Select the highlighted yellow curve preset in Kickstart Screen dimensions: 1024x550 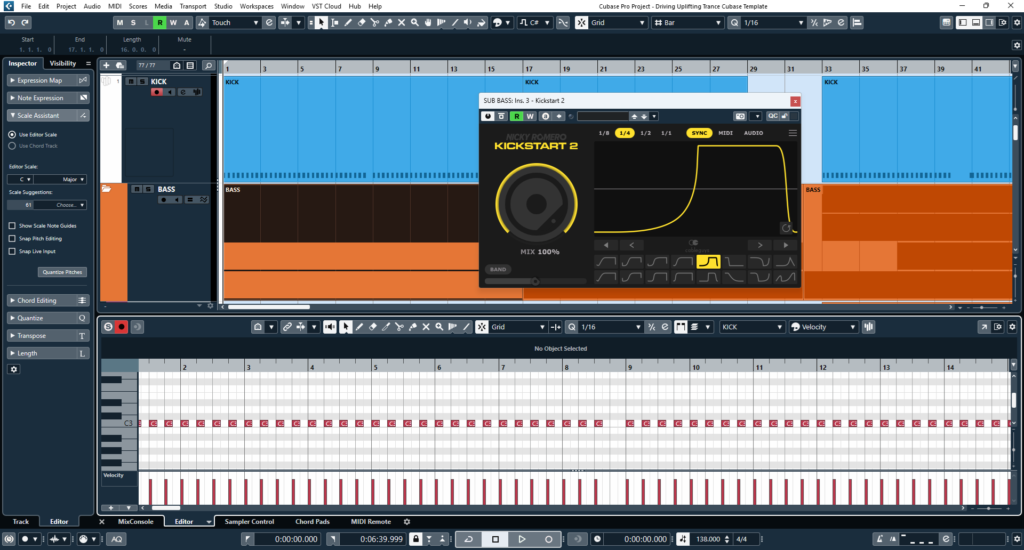point(708,261)
